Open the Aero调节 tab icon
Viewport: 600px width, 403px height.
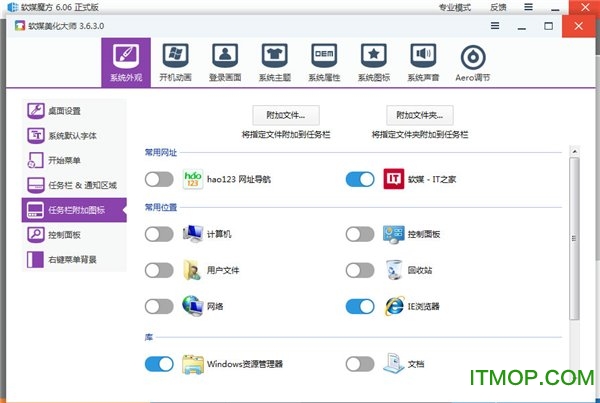(x=473, y=57)
